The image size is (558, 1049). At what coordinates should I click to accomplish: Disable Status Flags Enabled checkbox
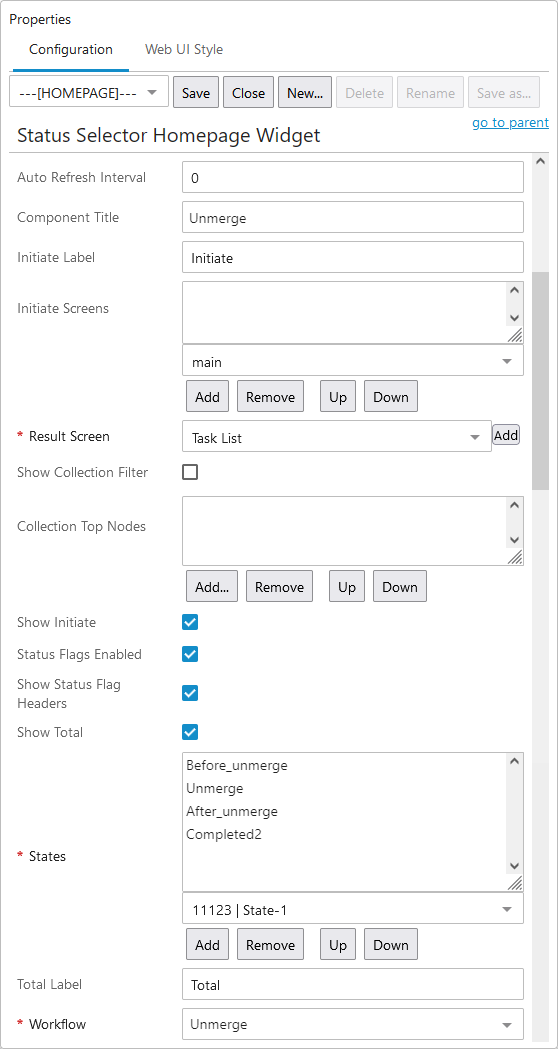(x=190, y=654)
